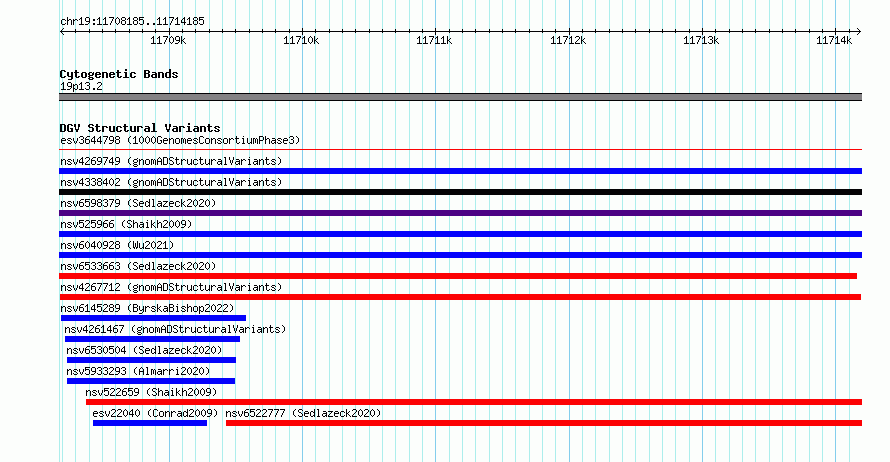Click the red bar of nsv4267712
The height and width of the screenshot is (462, 890).
[460, 297]
